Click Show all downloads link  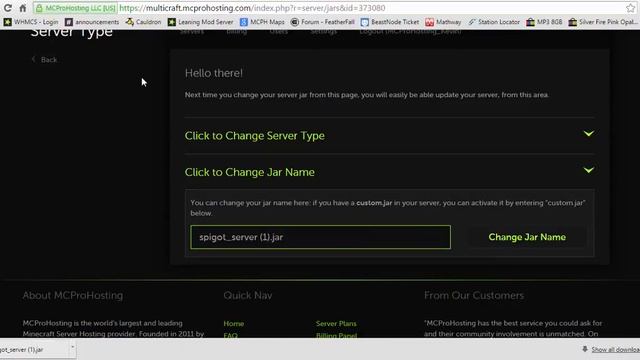[x=616, y=350]
